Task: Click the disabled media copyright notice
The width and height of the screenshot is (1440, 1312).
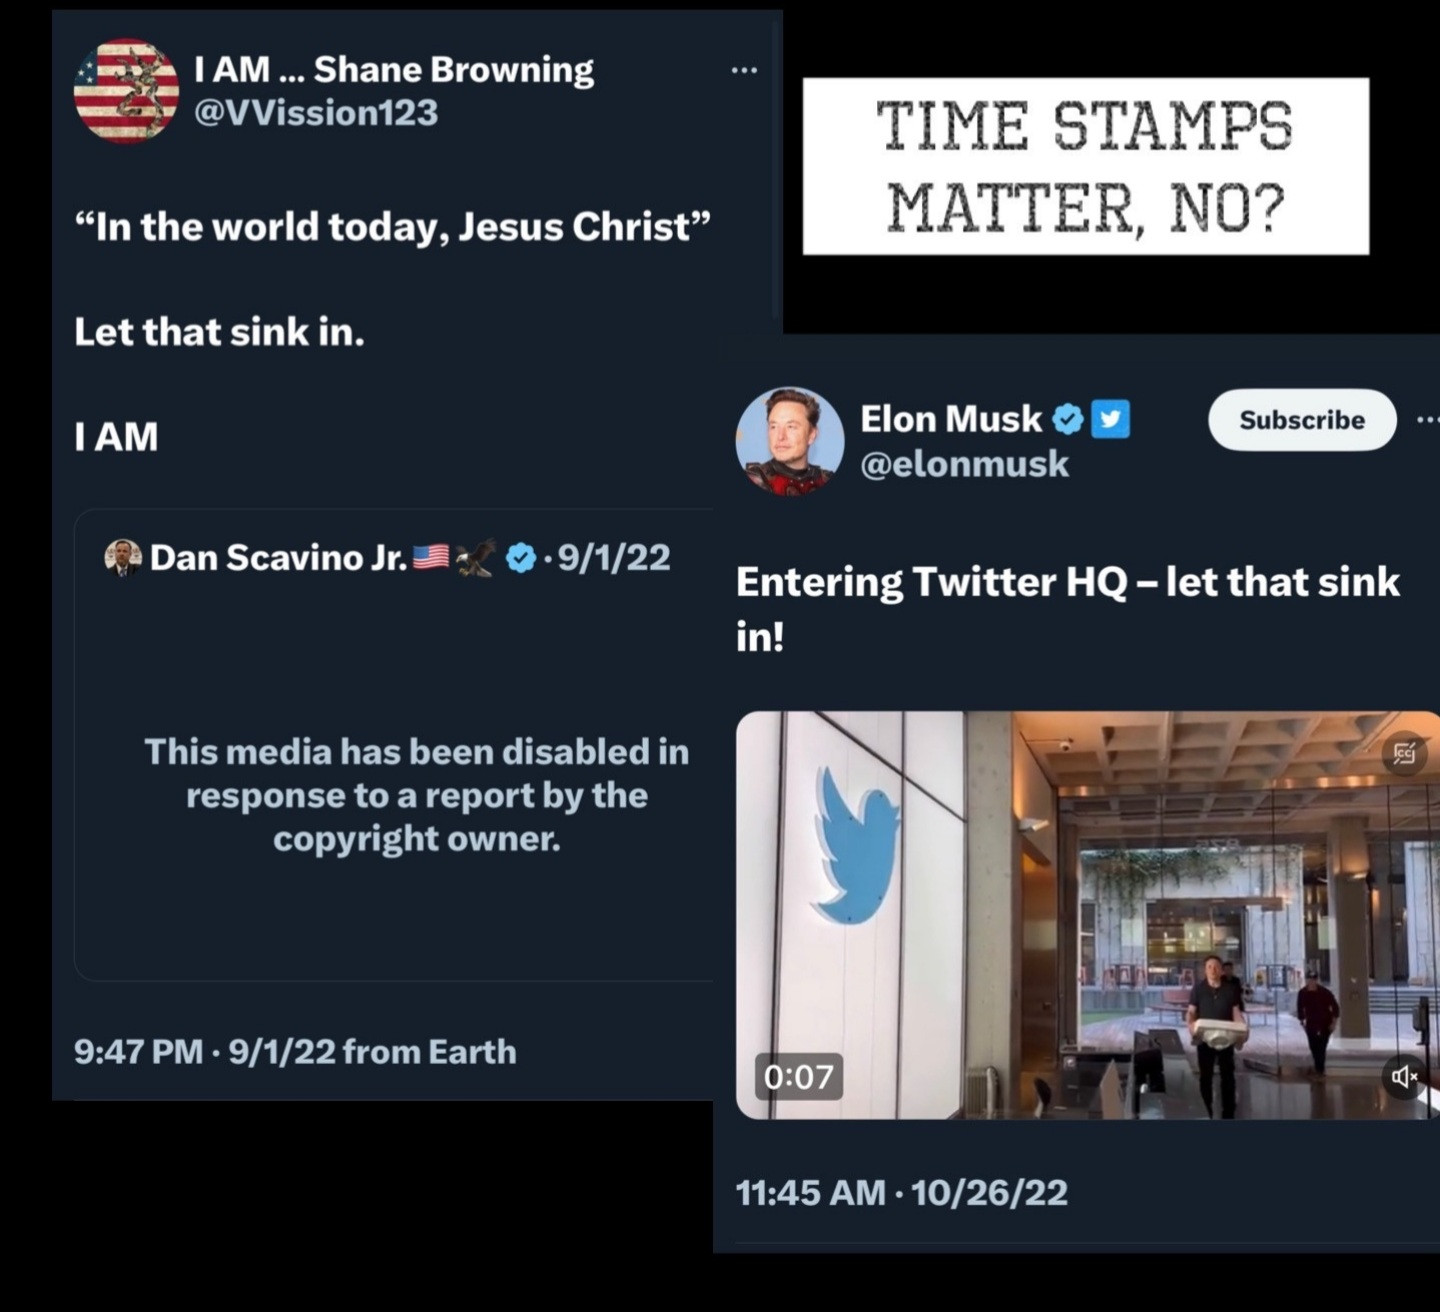Action: click(x=416, y=794)
